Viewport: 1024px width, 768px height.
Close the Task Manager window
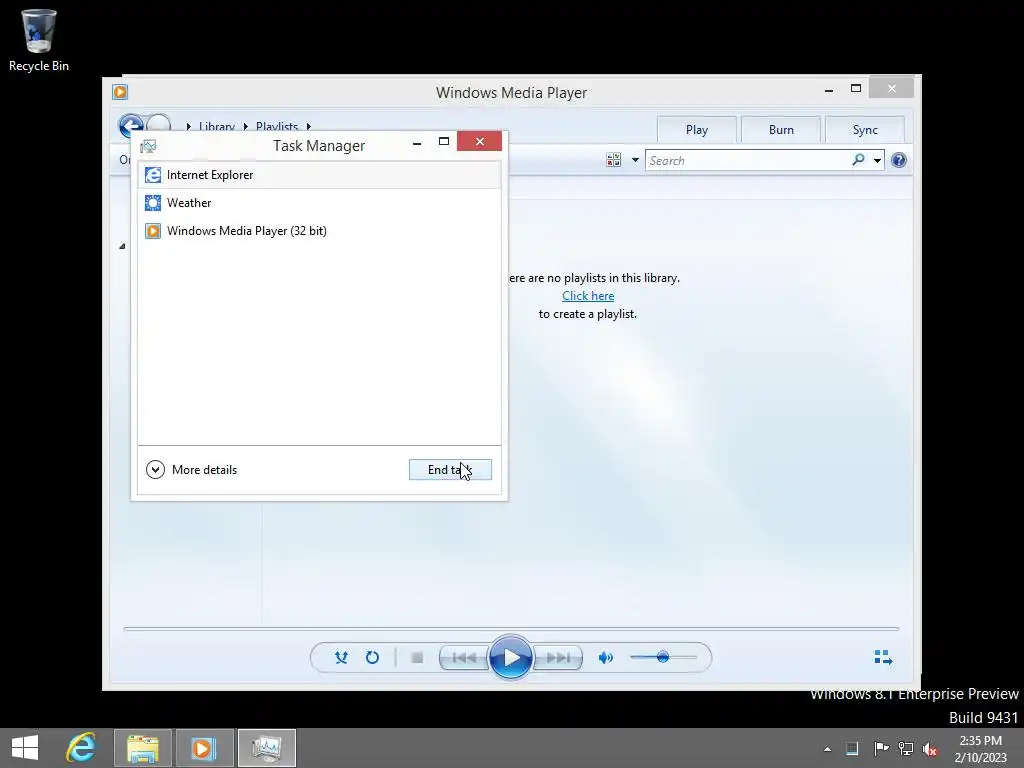[x=479, y=141]
